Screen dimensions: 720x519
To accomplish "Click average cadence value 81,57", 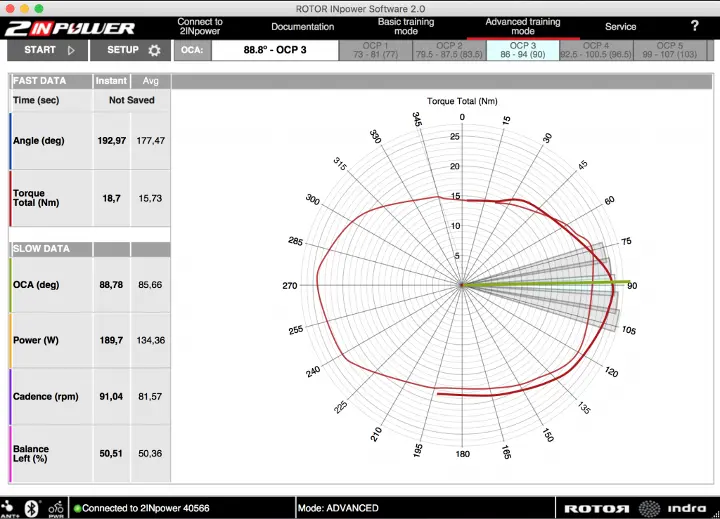I will [150, 396].
